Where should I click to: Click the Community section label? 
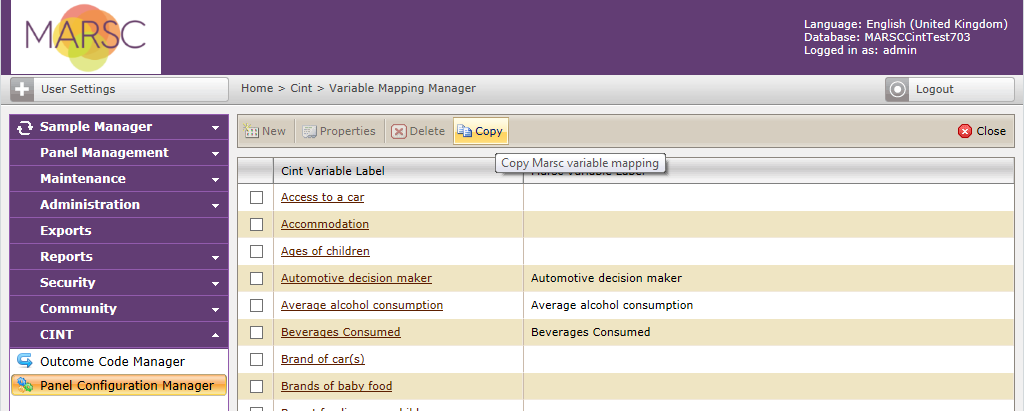pos(78,308)
